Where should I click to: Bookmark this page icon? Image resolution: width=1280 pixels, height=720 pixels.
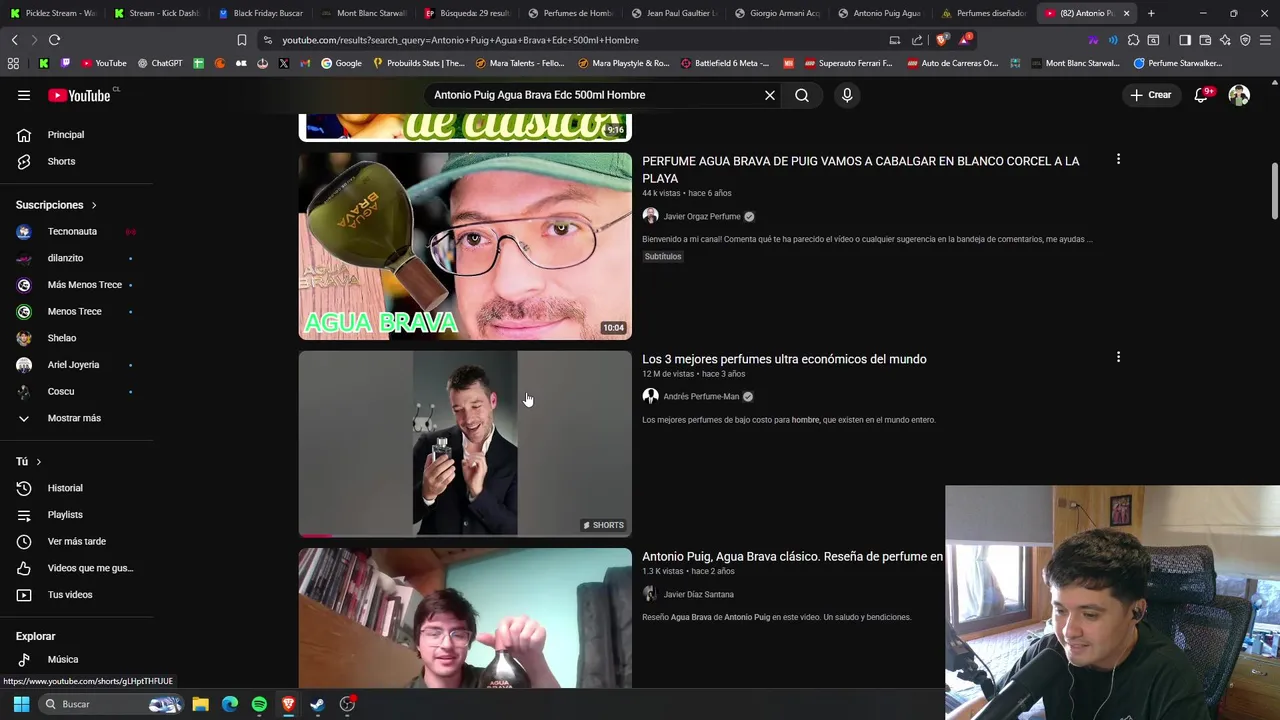pos(241,40)
